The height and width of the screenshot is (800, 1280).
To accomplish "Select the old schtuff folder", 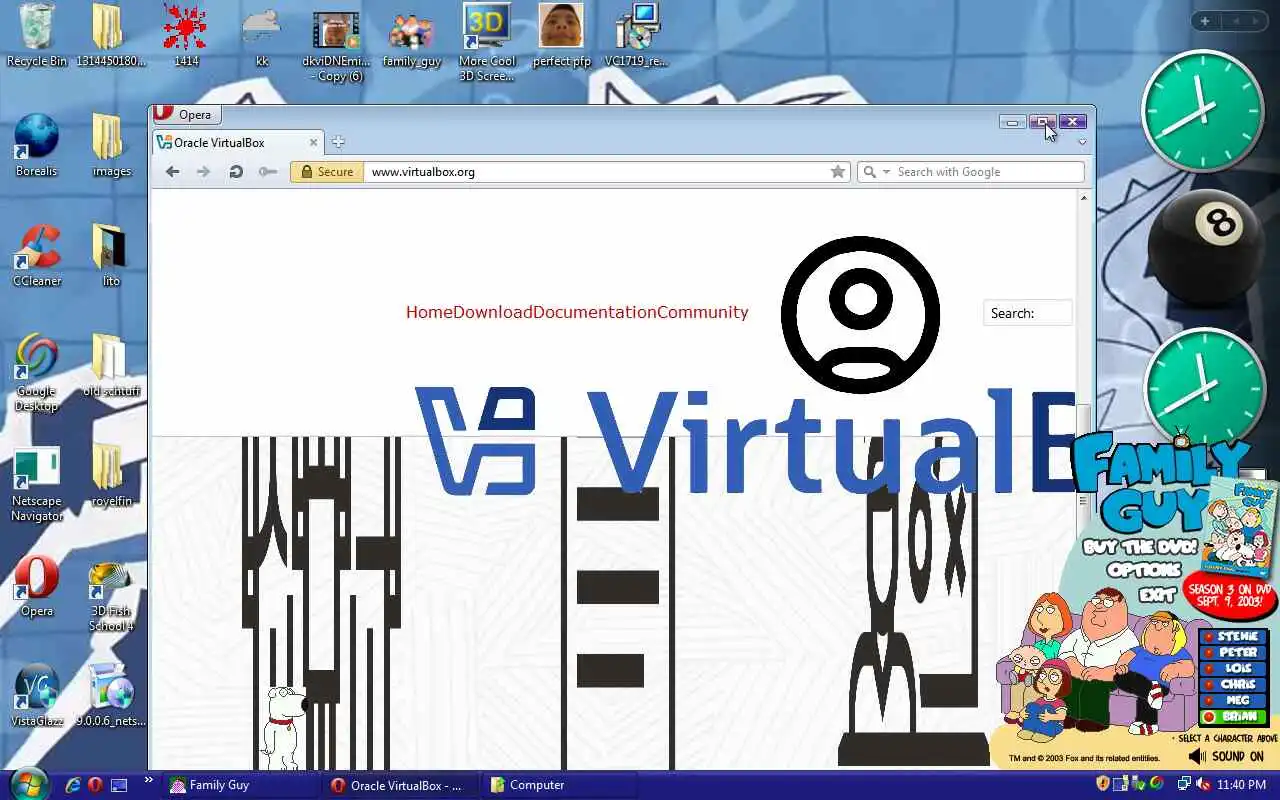I will point(111,365).
